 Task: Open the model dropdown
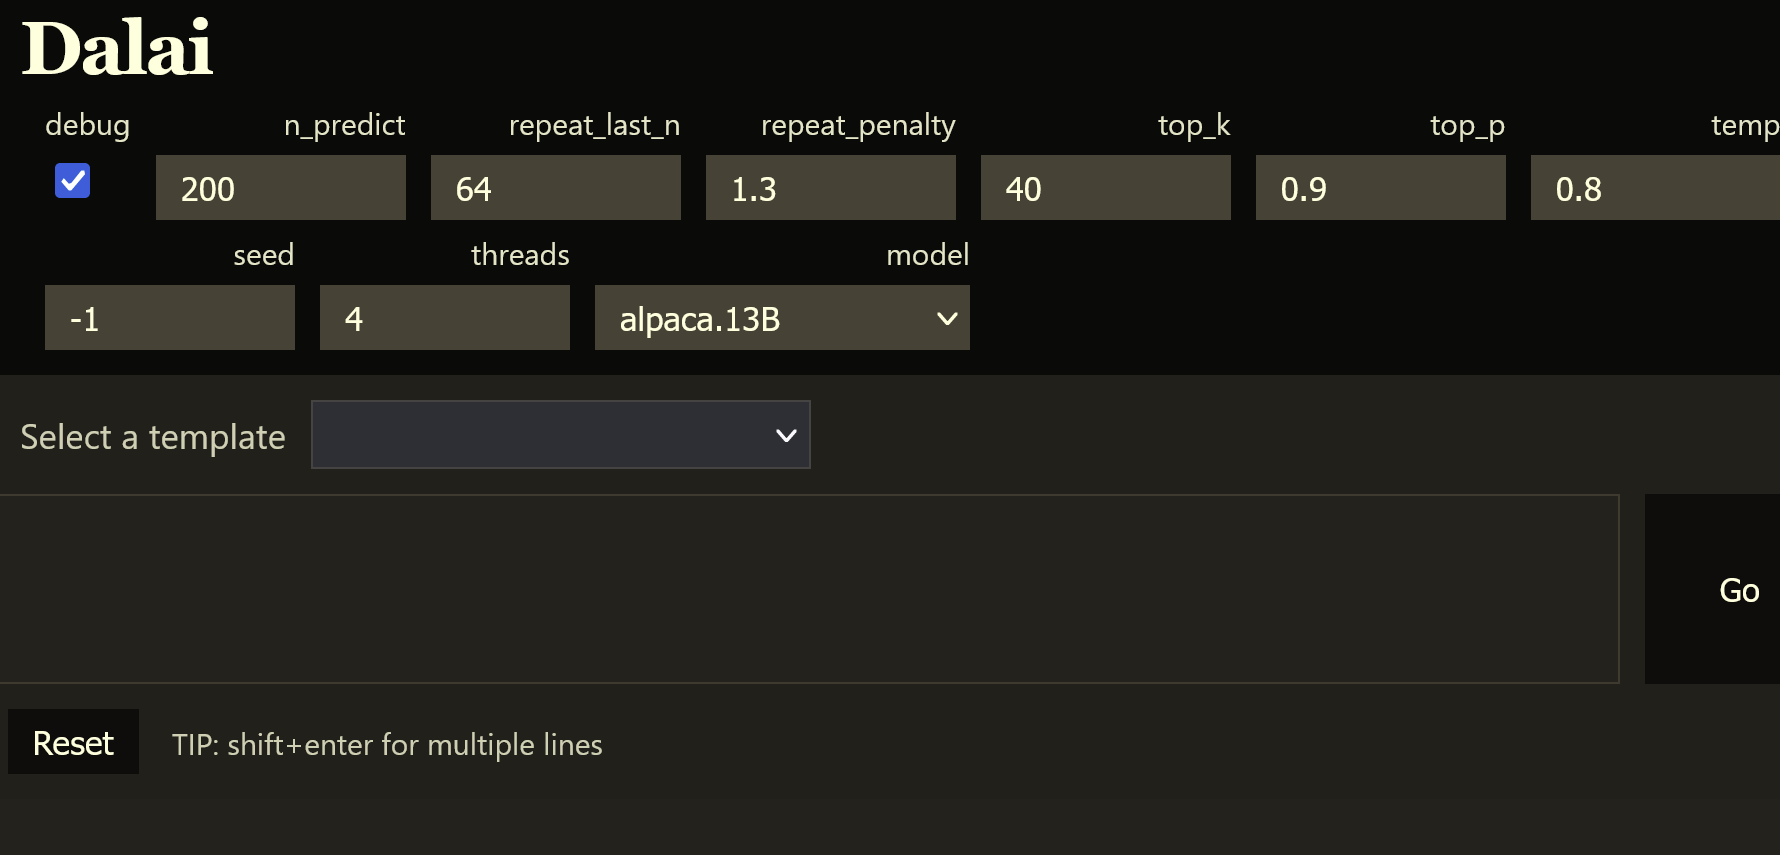coord(782,318)
